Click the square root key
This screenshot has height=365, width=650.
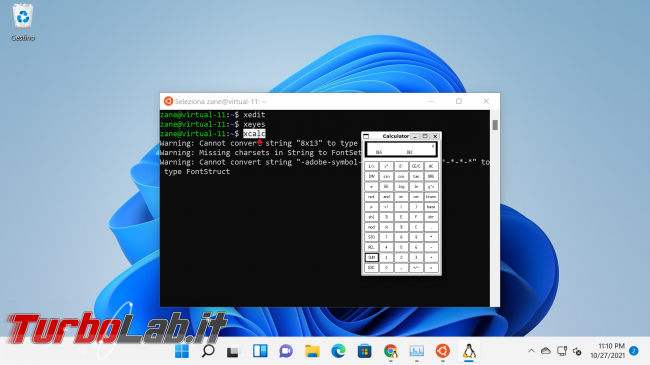tap(401, 166)
